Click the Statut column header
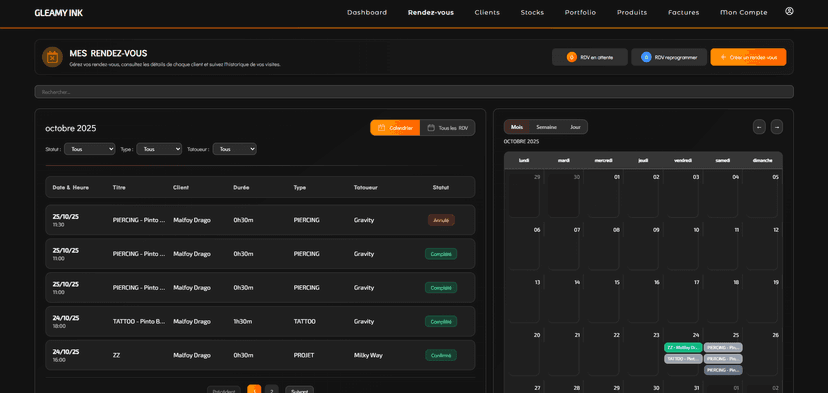This screenshot has width=828, height=393. (x=440, y=188)
